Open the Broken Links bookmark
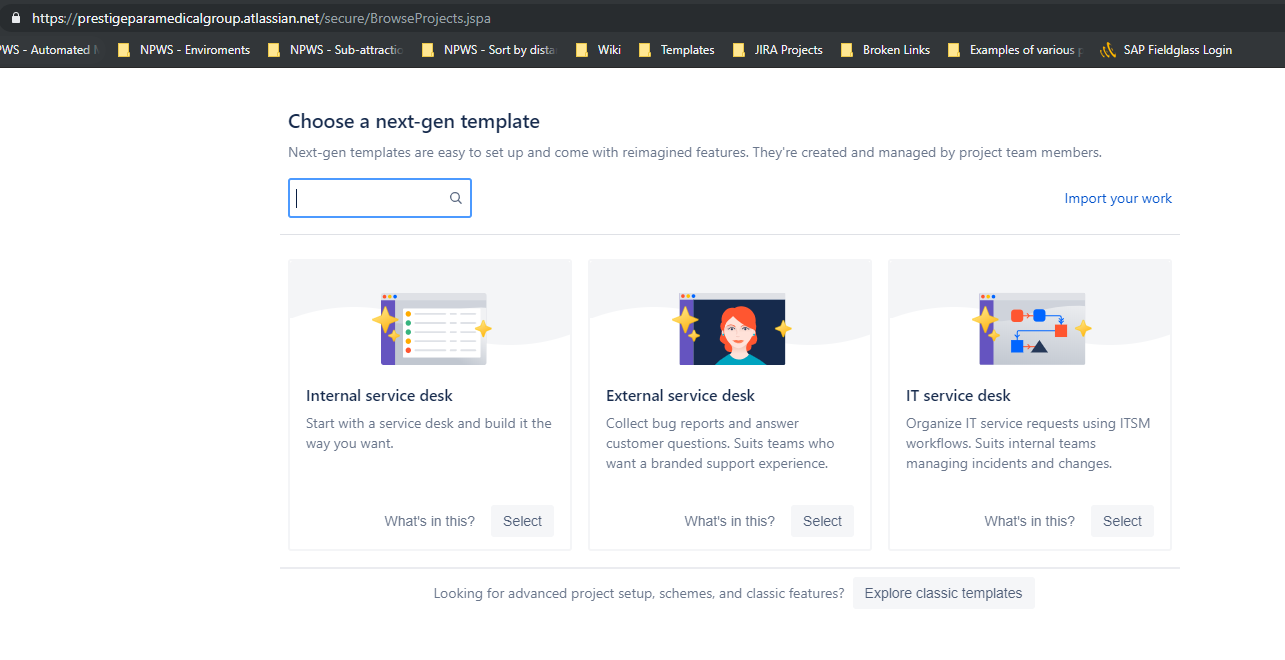1285x660 pixels. [x=894, y=49]
